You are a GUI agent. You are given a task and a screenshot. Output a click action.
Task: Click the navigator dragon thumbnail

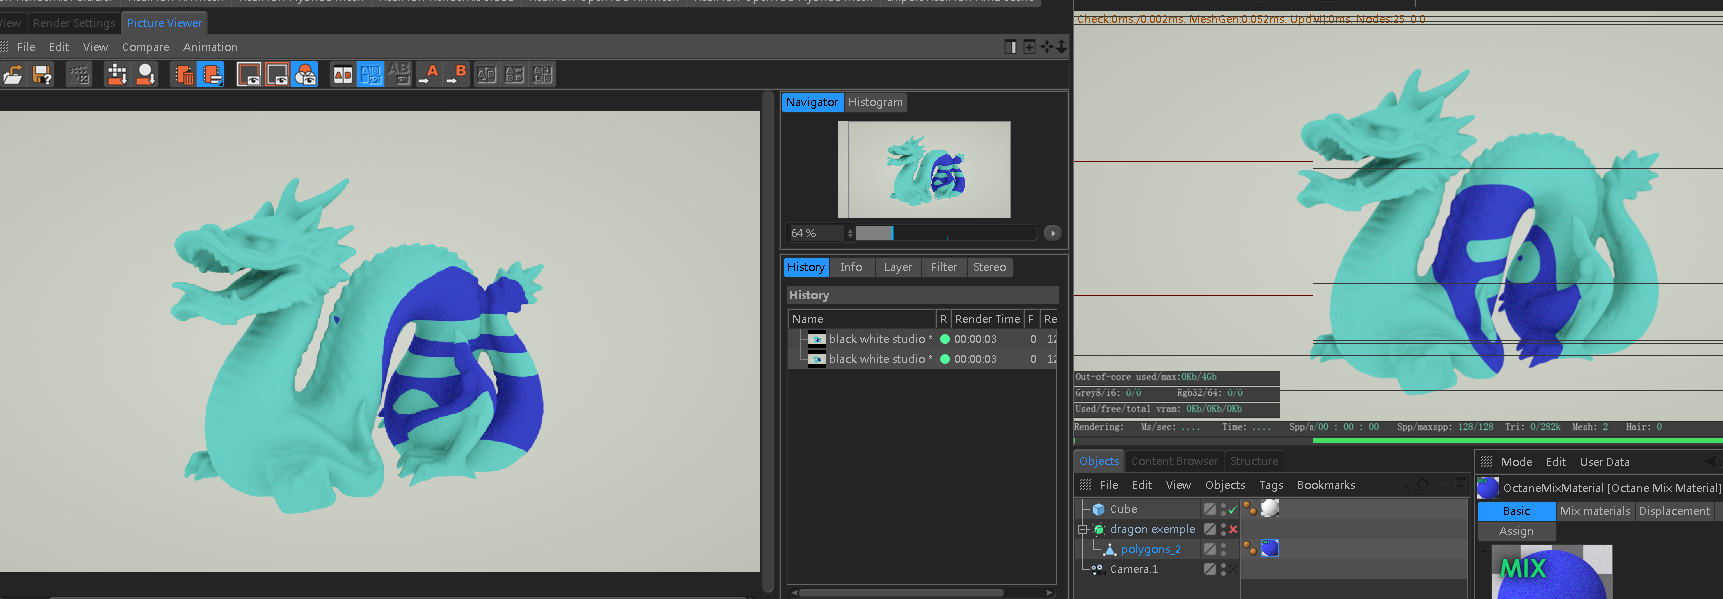tap(924, 170)
